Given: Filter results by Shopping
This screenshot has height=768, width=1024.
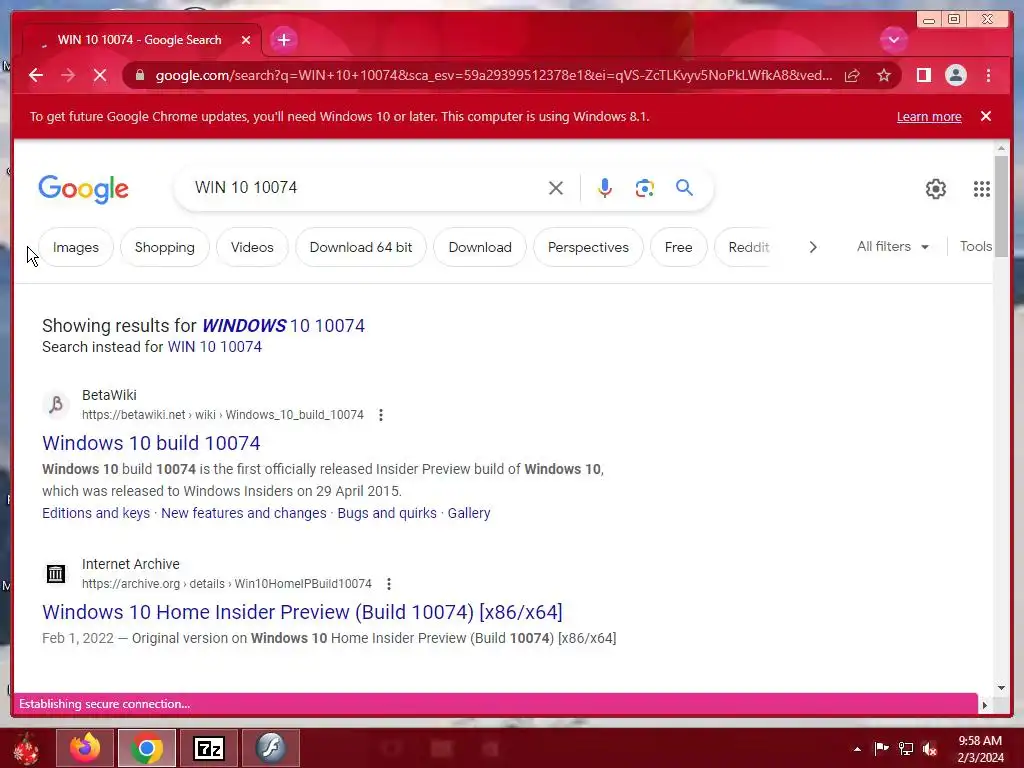Looking at the screenshot, I should click(x=165, y=248).
